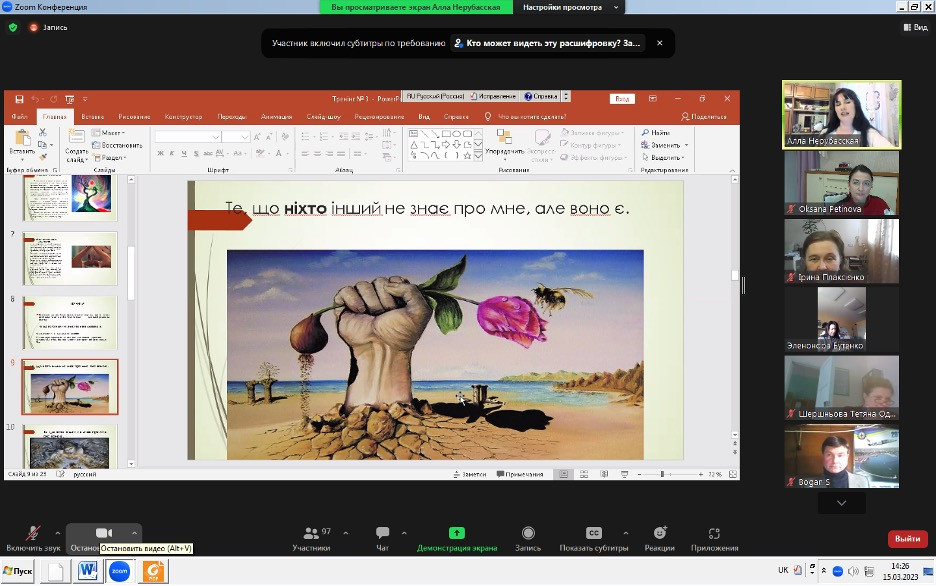Click zoom-out minus beside the slider

tap(639, 474)
